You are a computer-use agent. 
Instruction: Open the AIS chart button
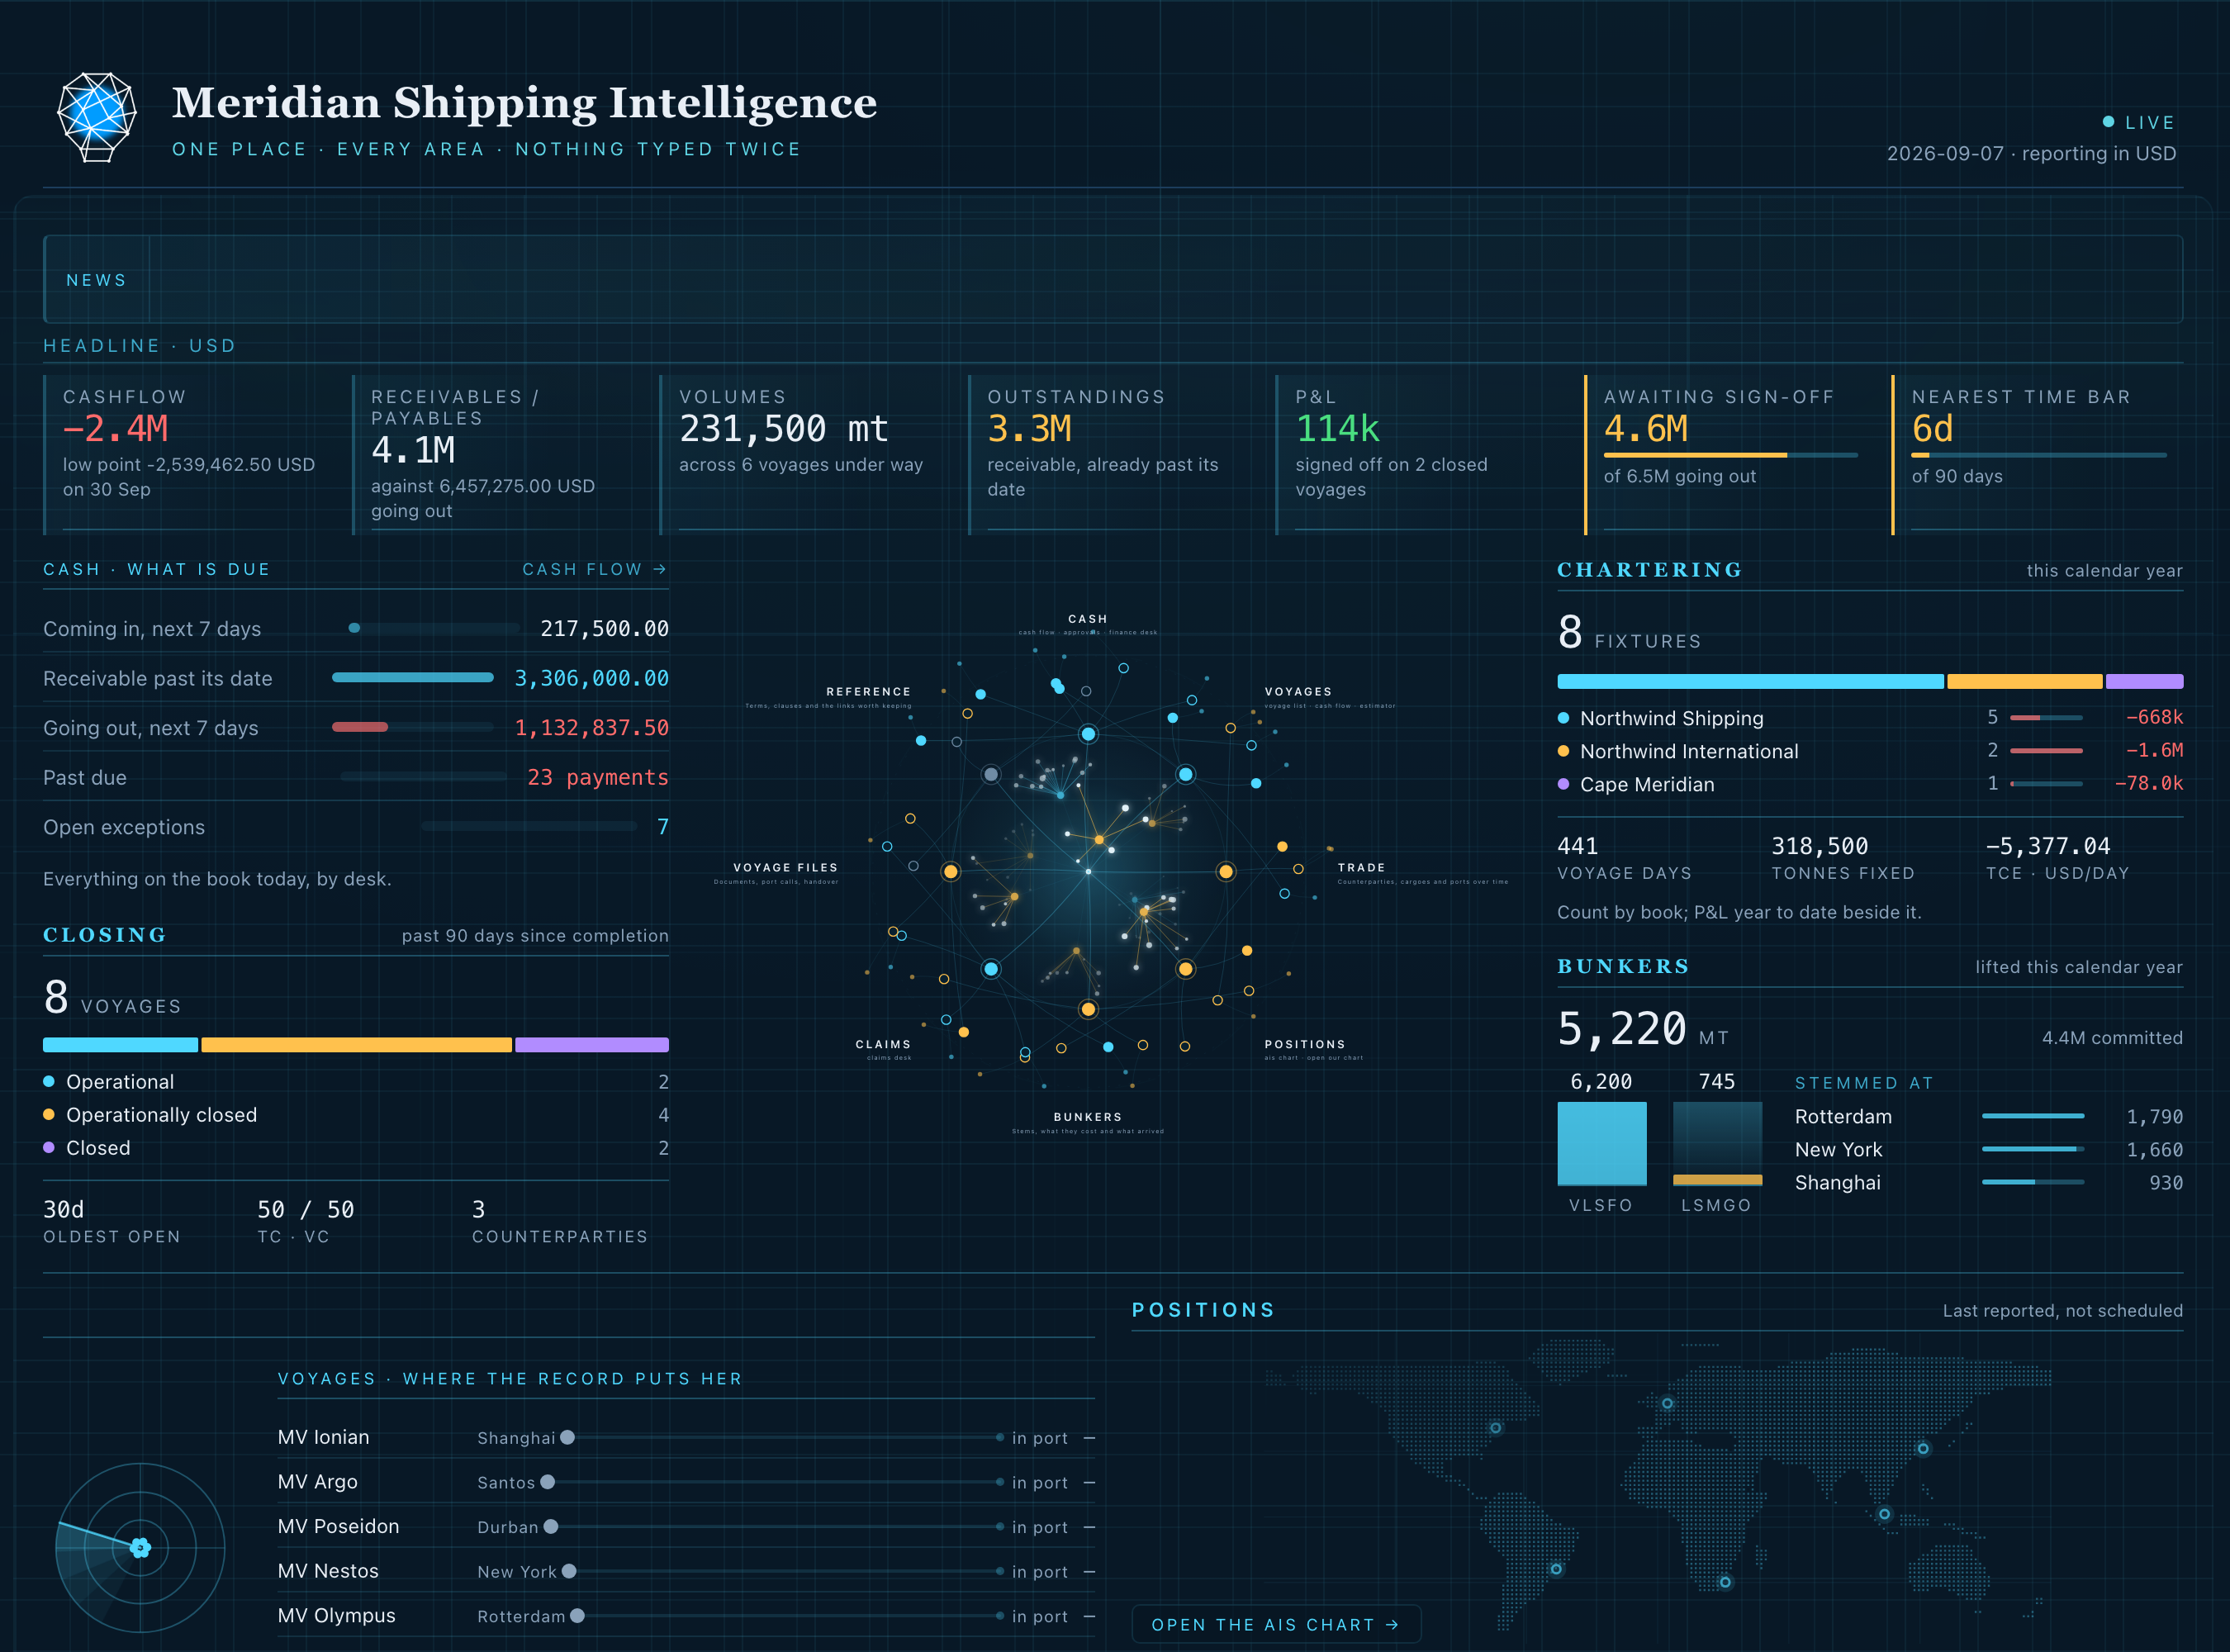click(1275, 1624)
